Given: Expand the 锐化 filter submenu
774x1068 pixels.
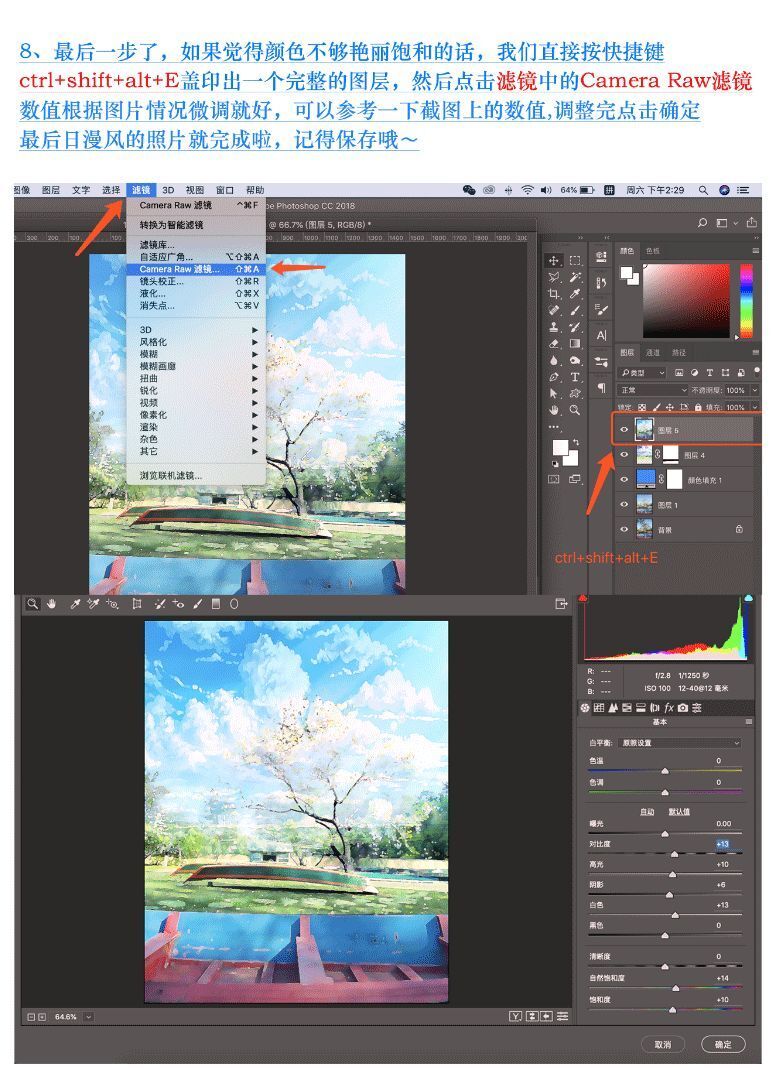Looking at the screenshot, I should [x=196, y=390].
